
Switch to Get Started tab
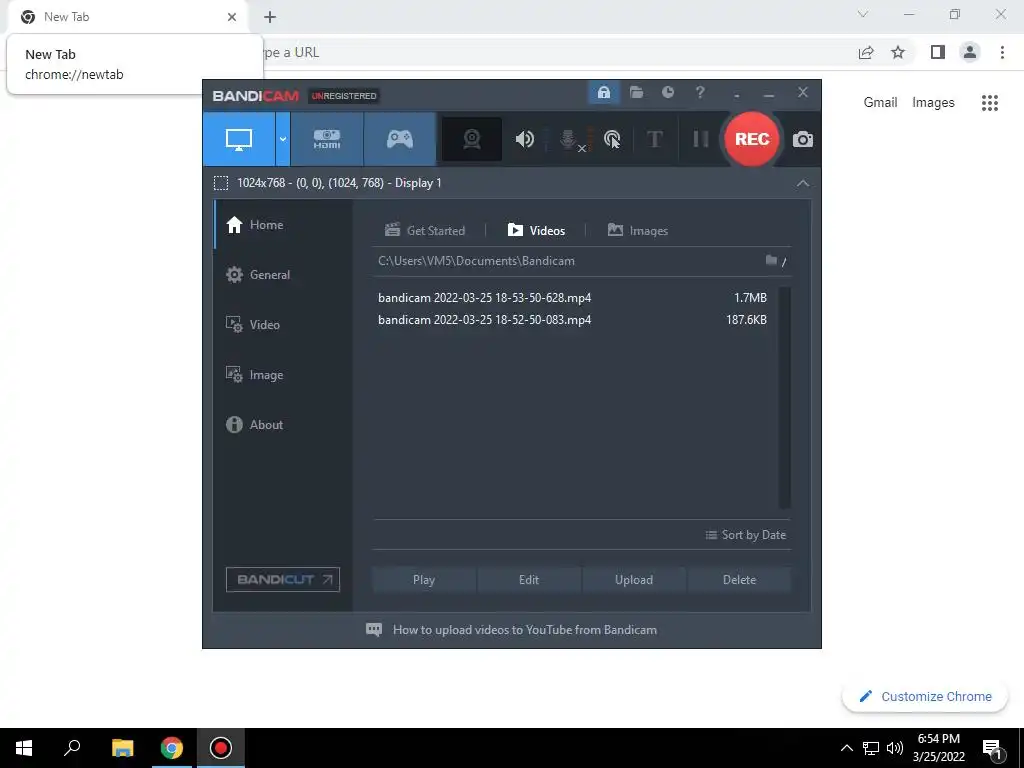(x=425, y=231)
